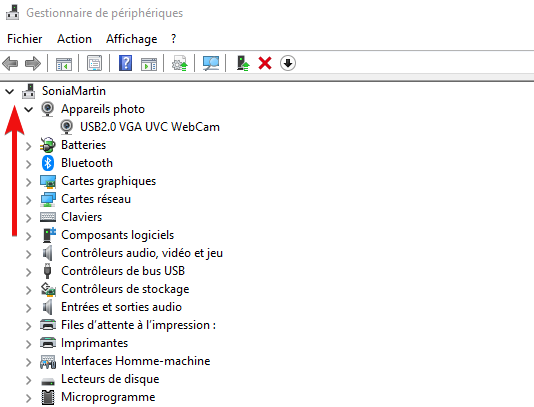Open the ? help menu
The height and width of the screenshot is (407, 534).
pos(173,39)
